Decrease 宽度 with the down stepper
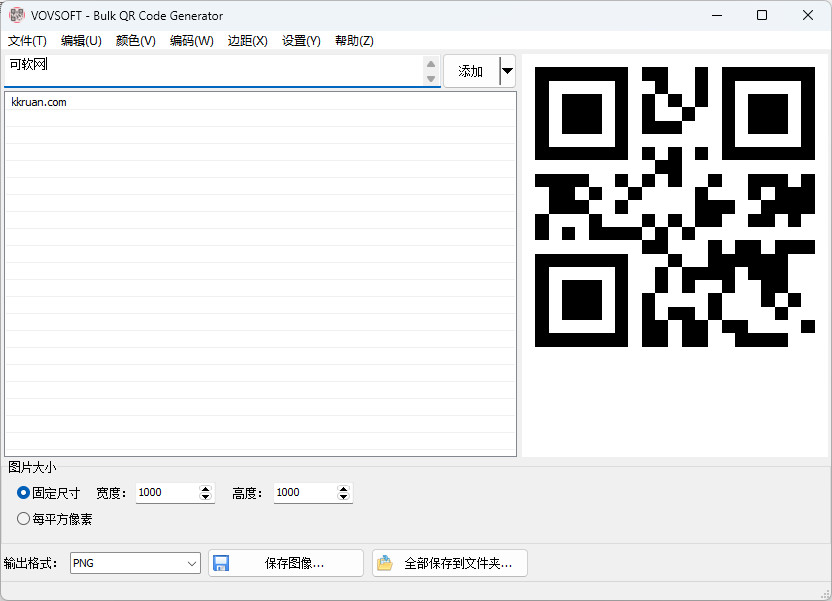Viewport: 832px width, 601px height. pos(205,498)
